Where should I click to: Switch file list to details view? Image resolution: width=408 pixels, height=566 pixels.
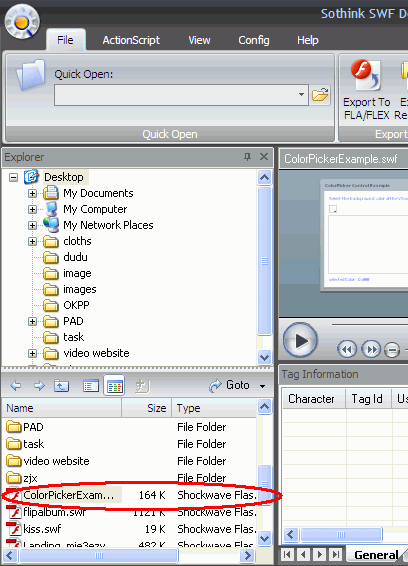(x=114, y=386)
